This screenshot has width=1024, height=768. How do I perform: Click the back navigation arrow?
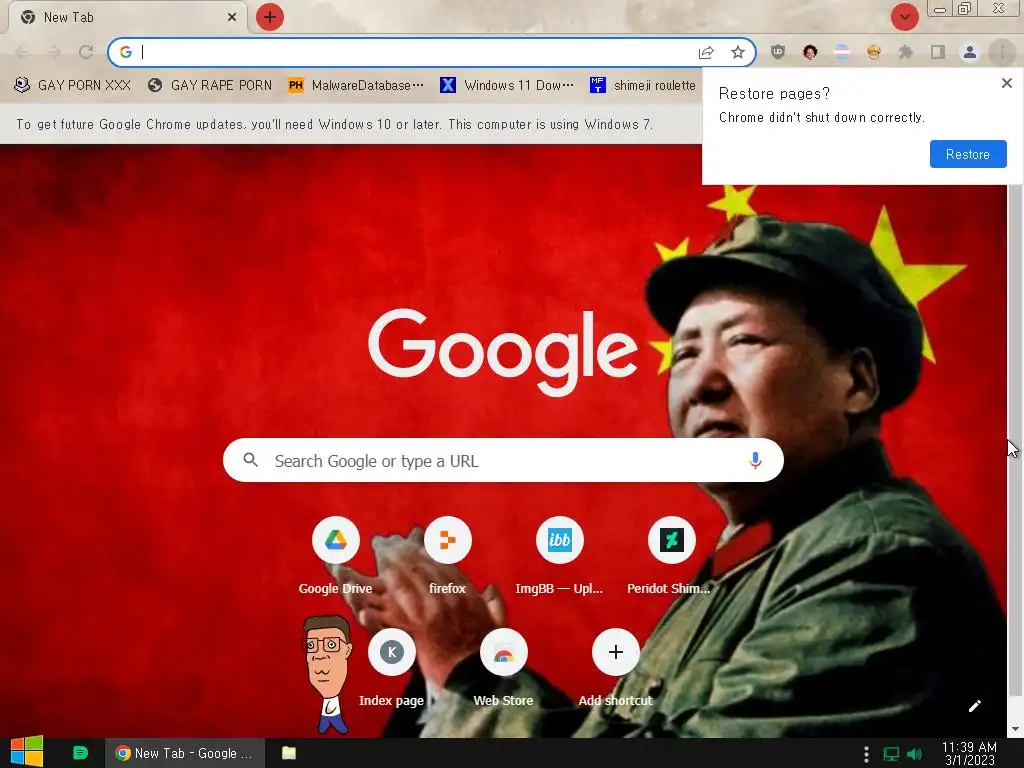(x=22, y=52)
